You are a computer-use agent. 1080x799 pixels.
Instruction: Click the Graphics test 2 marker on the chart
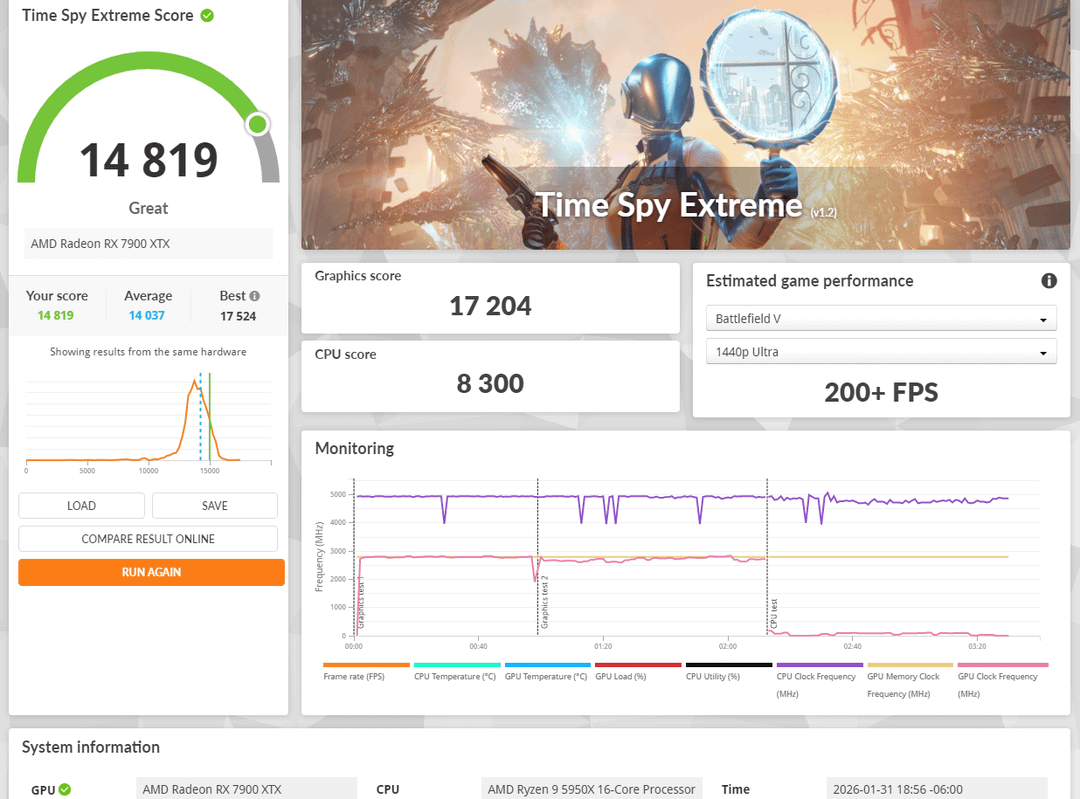pyautogui.click(x=544, y=602)
